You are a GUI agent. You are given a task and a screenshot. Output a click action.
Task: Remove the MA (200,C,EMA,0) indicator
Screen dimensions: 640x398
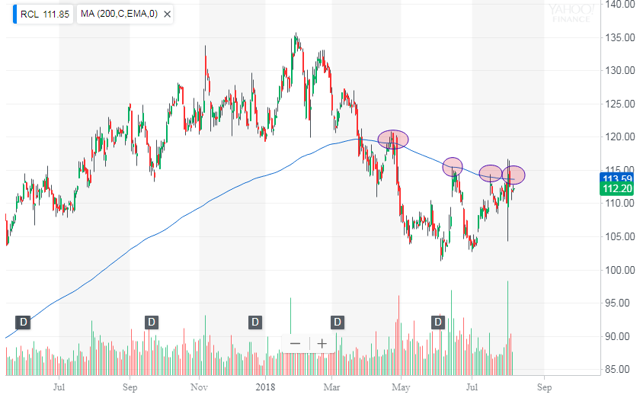pos(167,14)
